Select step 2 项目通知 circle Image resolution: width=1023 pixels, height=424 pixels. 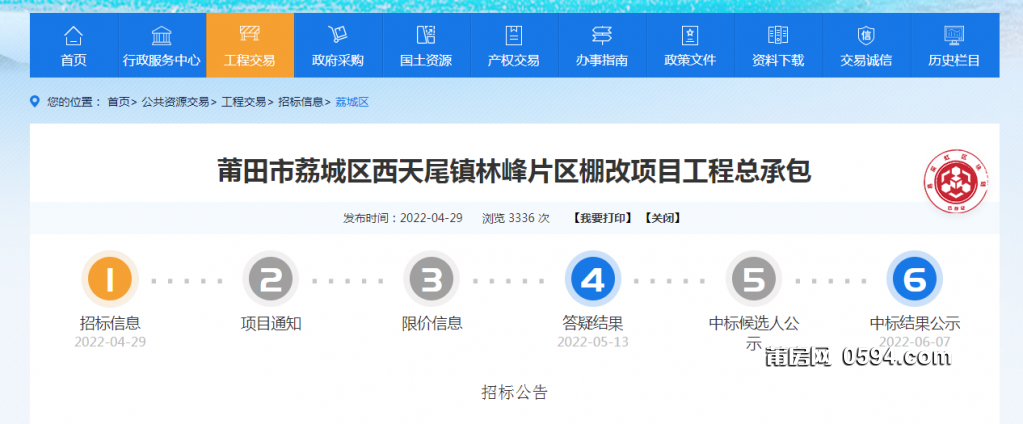pyautogui.click(x=271, y=279)
